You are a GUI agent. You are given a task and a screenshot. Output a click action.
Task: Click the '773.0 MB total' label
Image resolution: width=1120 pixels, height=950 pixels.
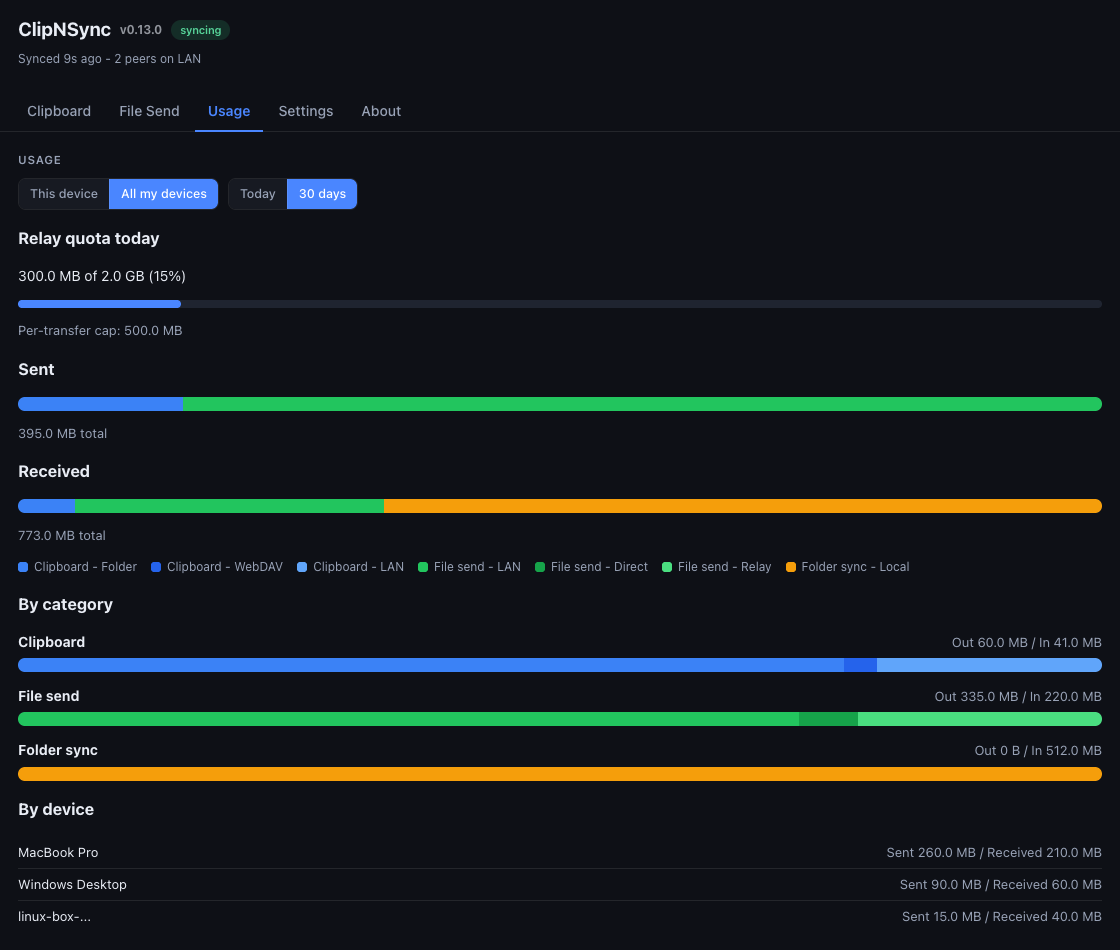[x=61, y=536]
